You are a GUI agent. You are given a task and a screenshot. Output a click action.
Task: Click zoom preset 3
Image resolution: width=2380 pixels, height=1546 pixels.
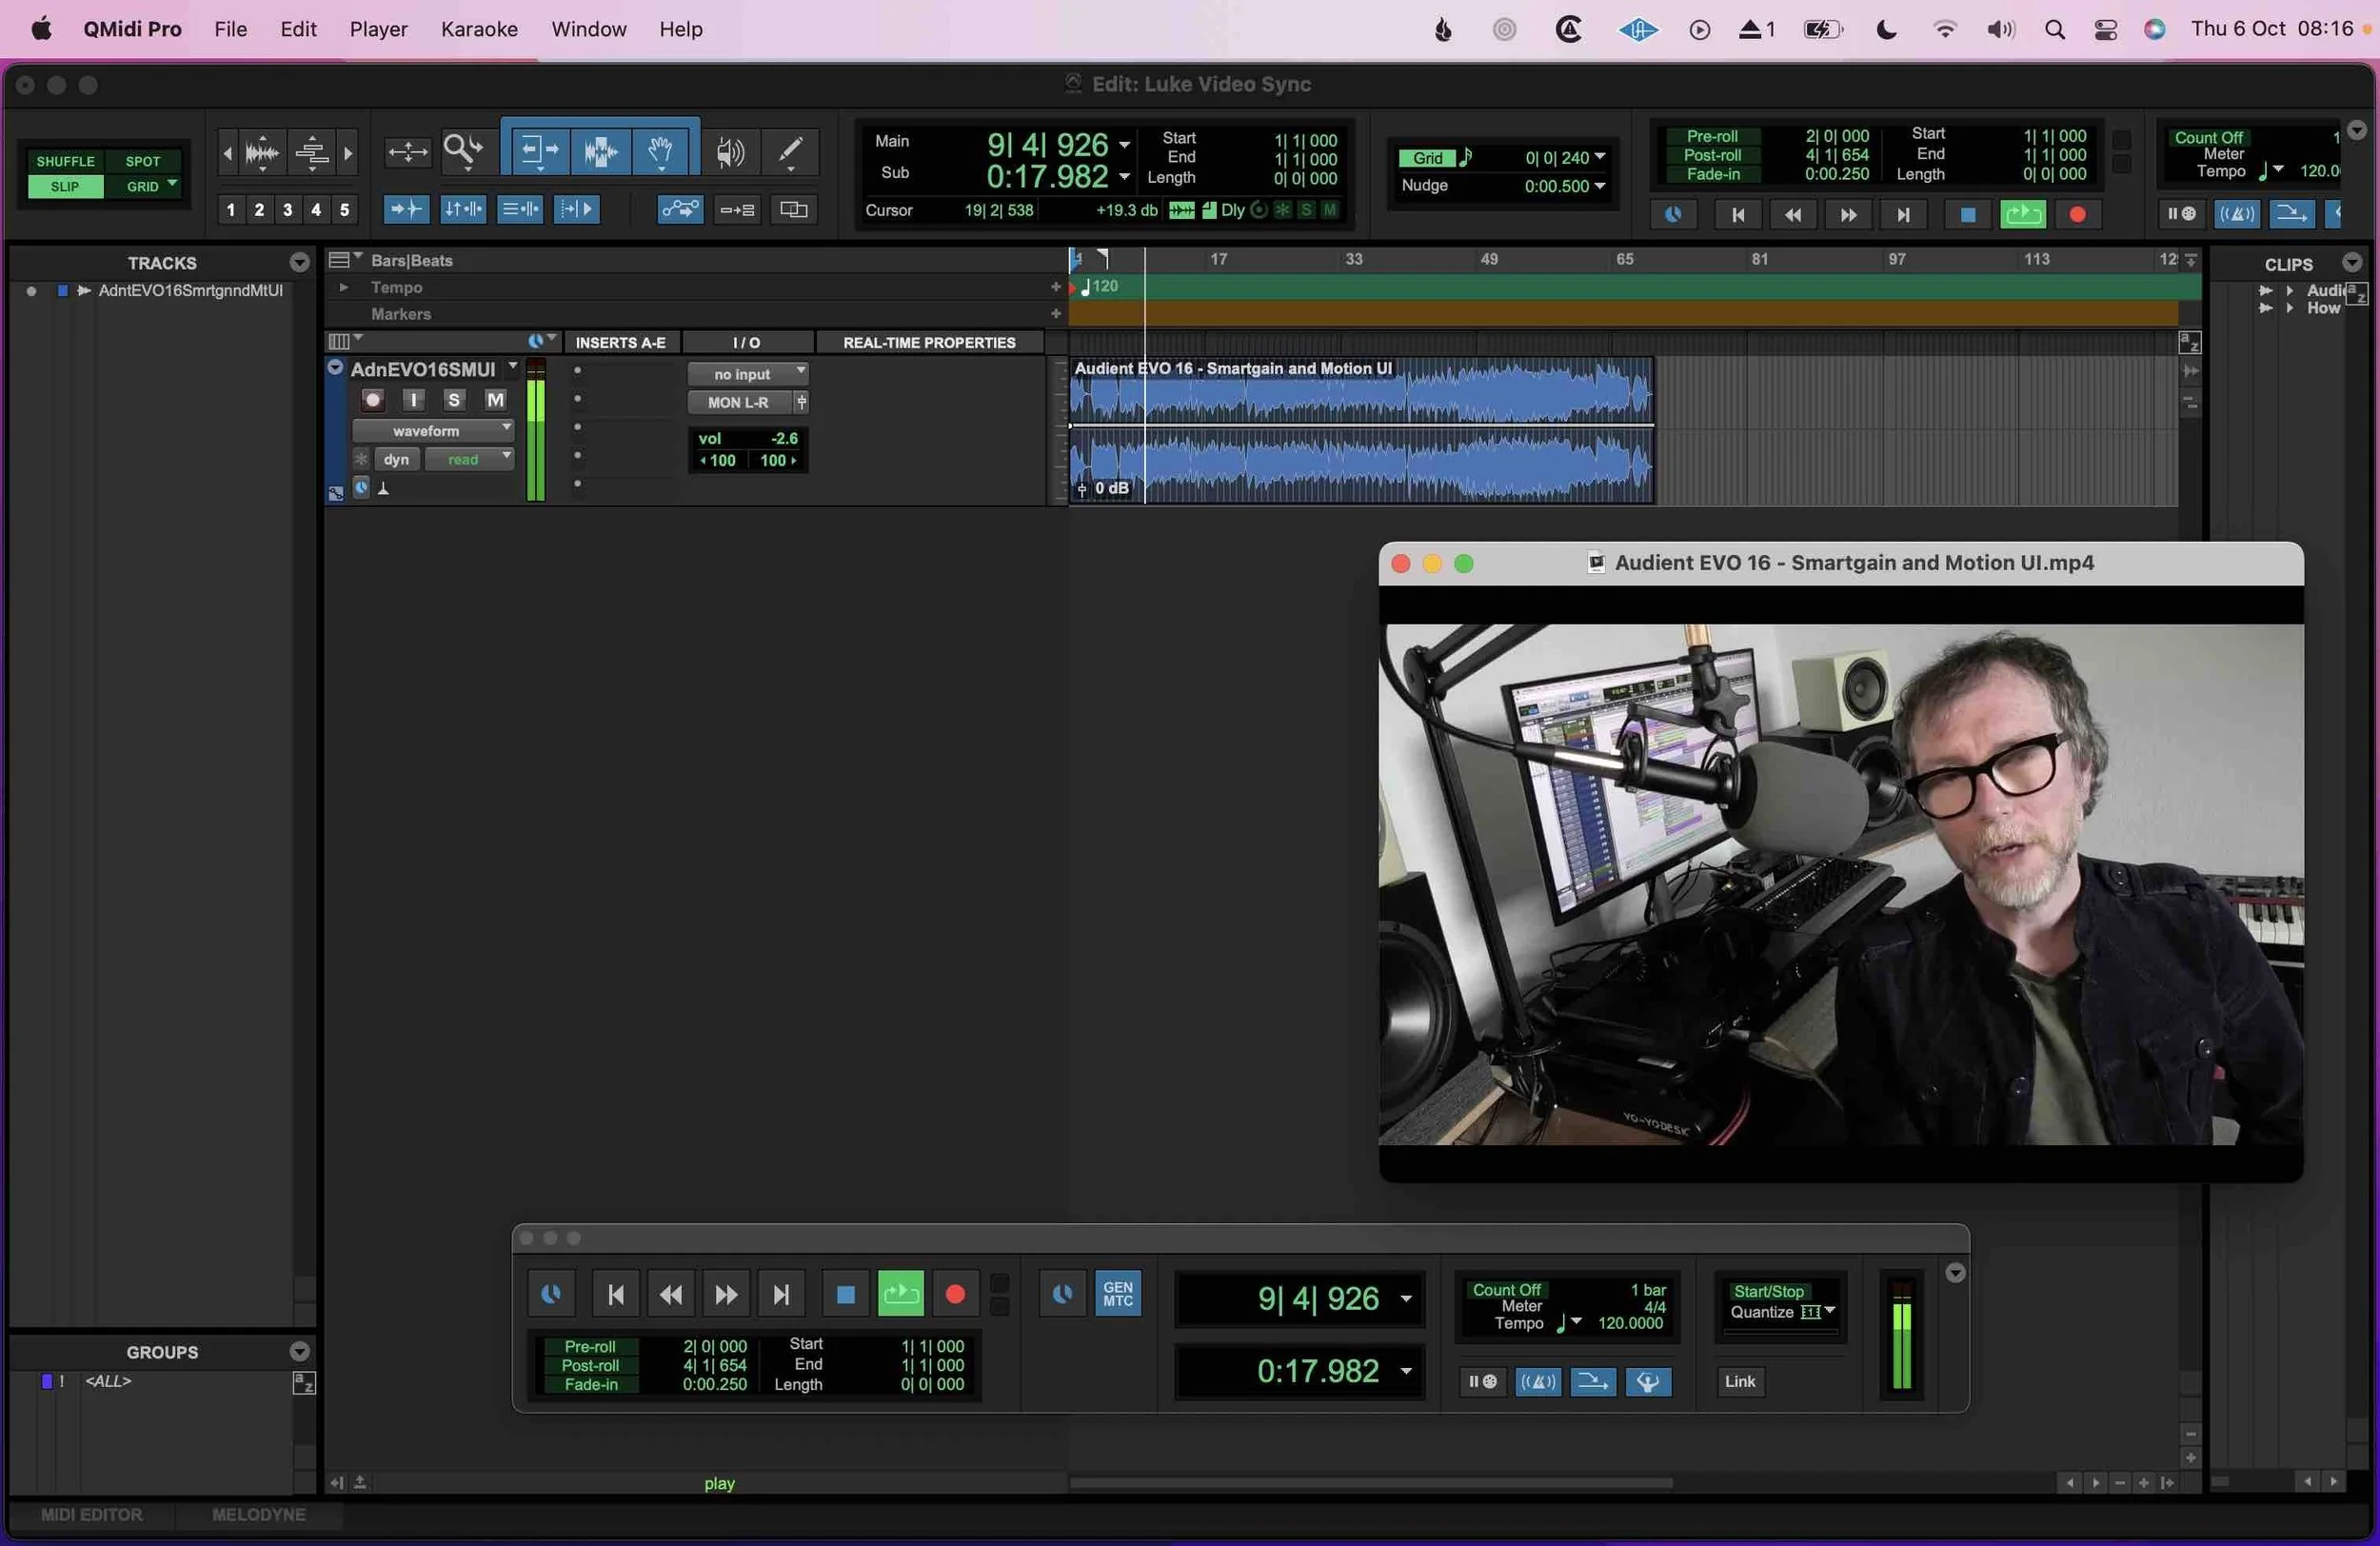tap(287, 209)
